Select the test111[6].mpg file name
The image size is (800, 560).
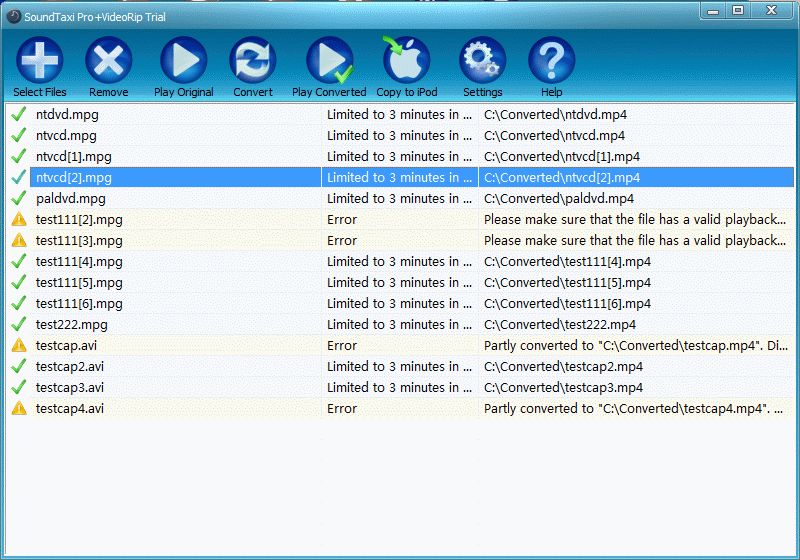coord(79,303)
